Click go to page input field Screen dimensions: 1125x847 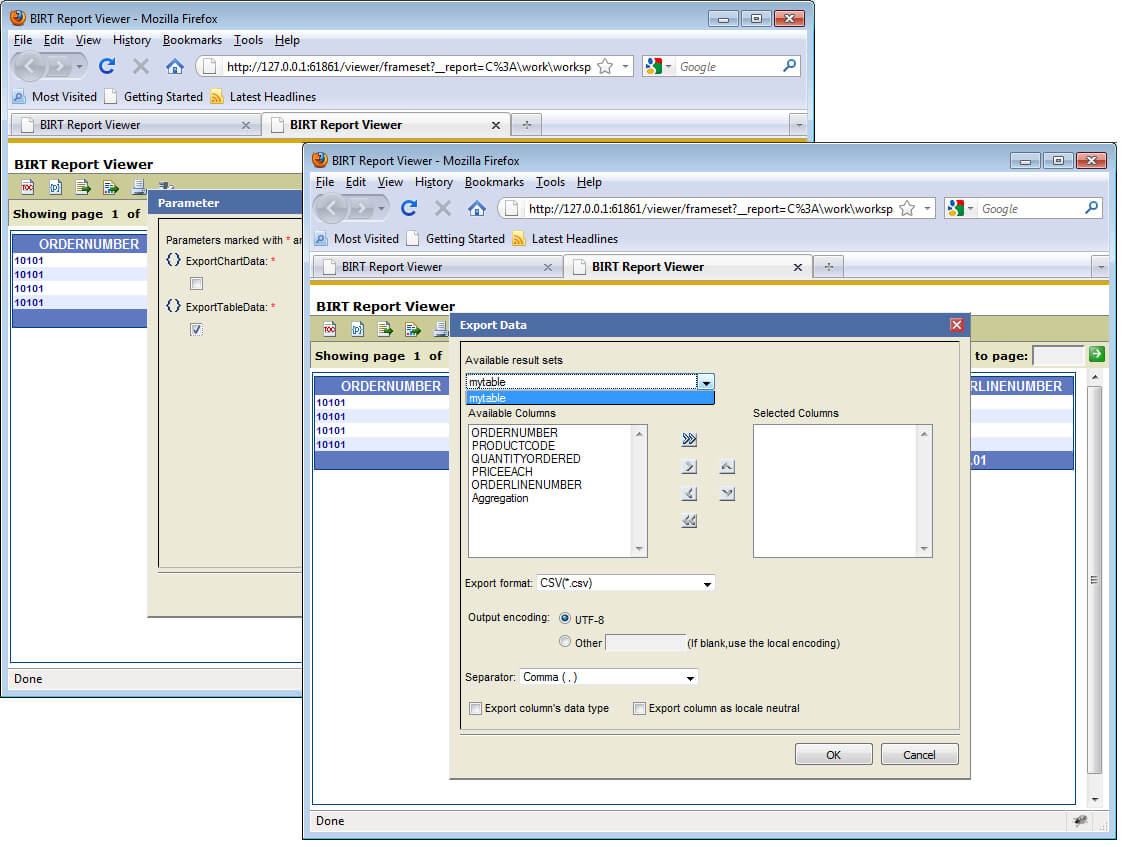tap(1058, 354)
